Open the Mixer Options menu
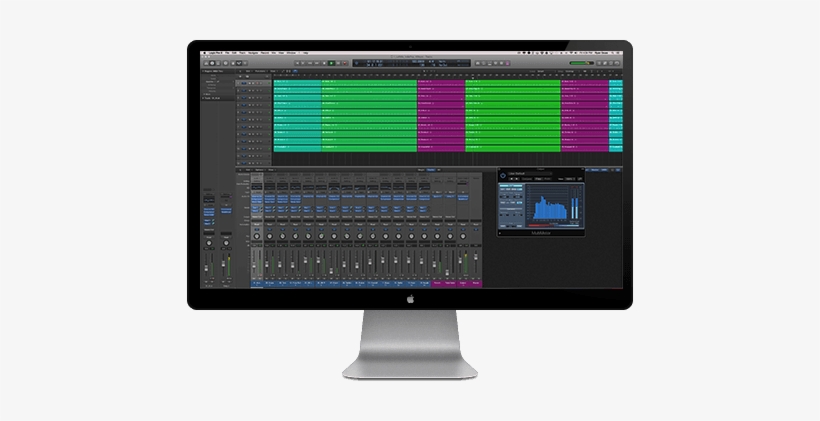The image size is (820, 421). pos(259,169)
